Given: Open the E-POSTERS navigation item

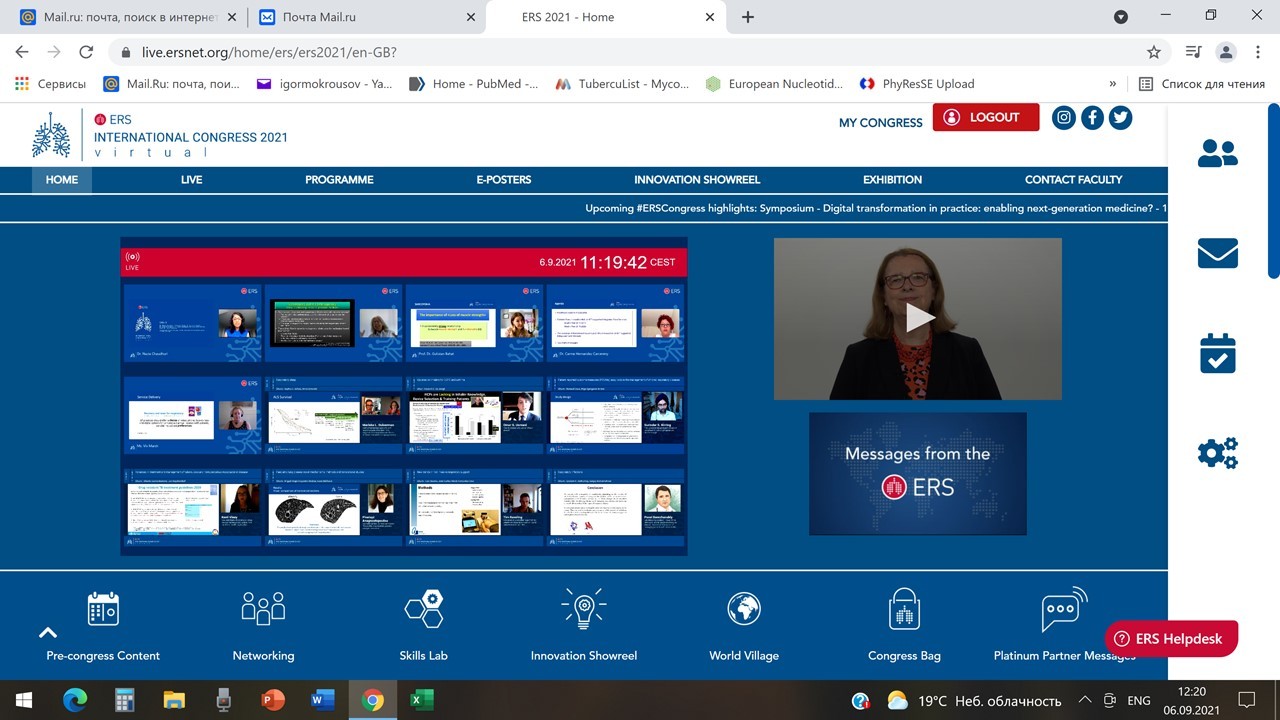Looking at the screenshot, I should (x=504, y=180).
